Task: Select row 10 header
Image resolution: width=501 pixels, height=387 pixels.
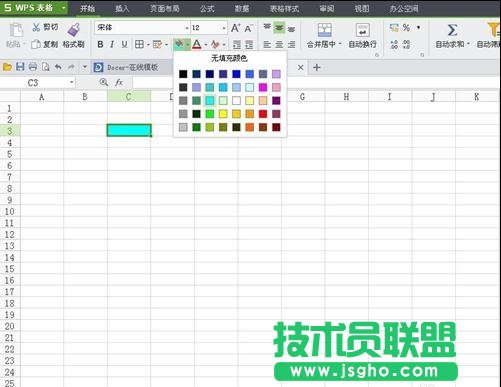Action: tap(10, 211)
